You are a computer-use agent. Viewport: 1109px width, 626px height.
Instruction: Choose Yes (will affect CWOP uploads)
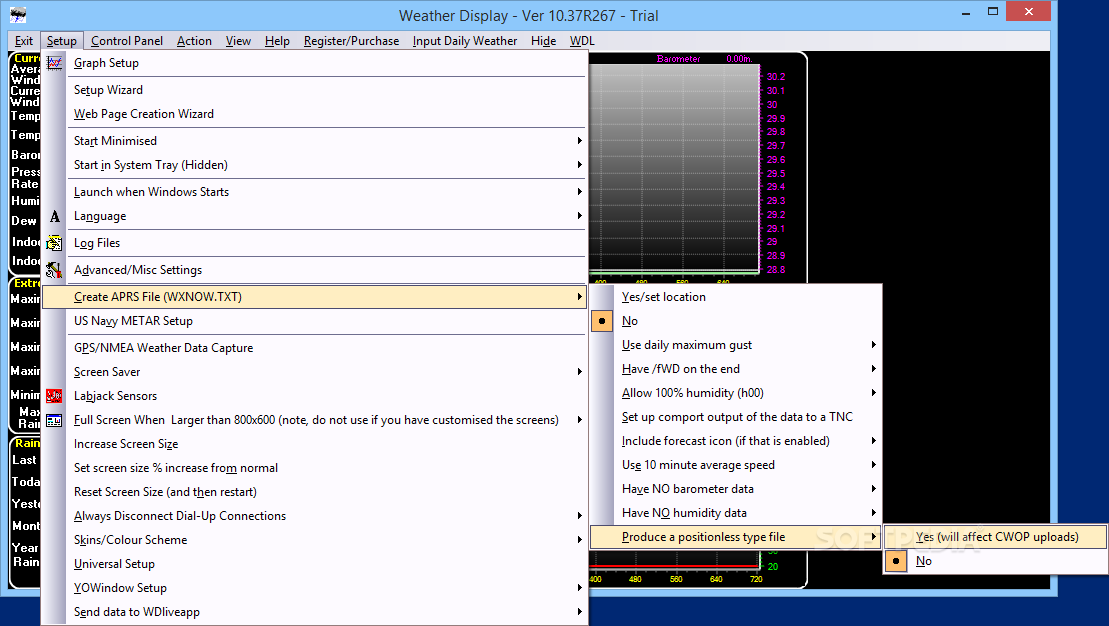click(x=996, y=538)
